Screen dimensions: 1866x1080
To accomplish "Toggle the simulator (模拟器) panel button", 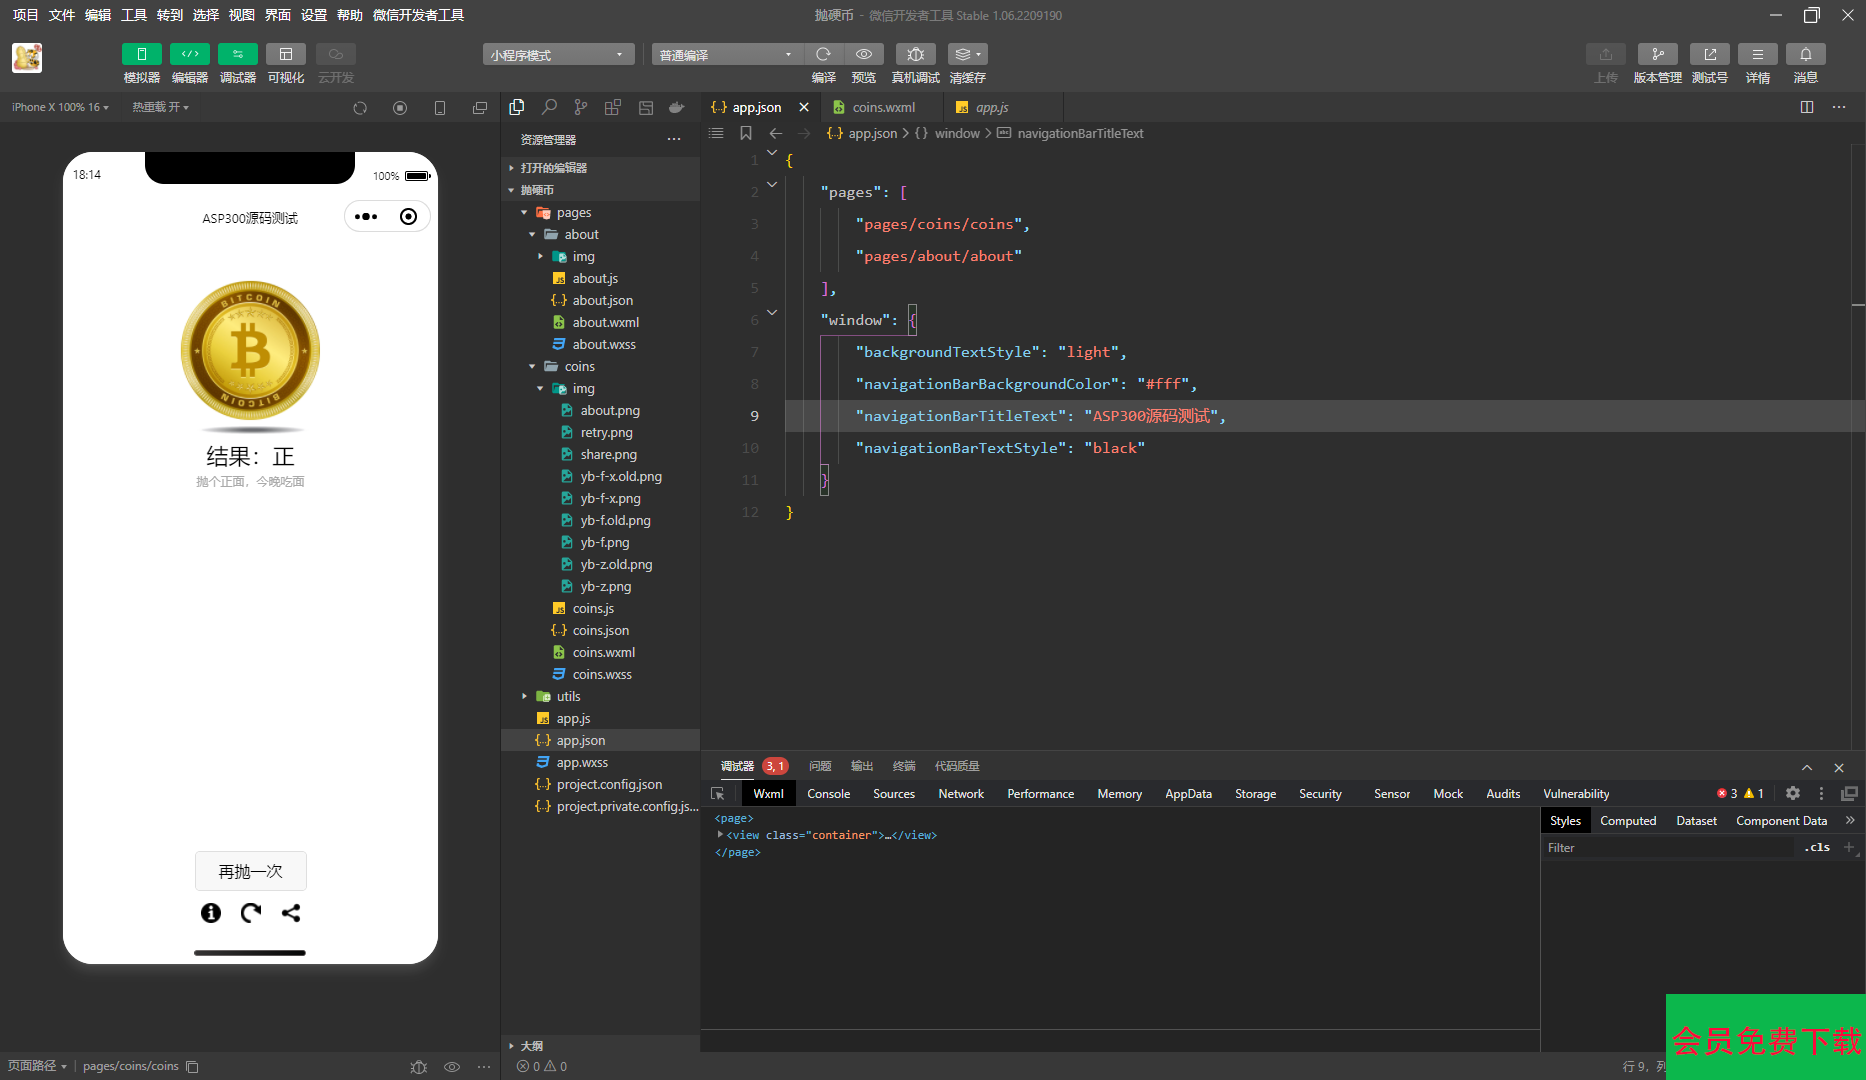I will 141,55.
